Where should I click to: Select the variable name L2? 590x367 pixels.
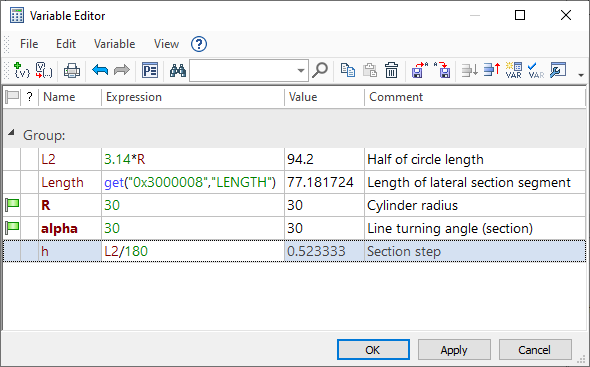pos(48,160)
